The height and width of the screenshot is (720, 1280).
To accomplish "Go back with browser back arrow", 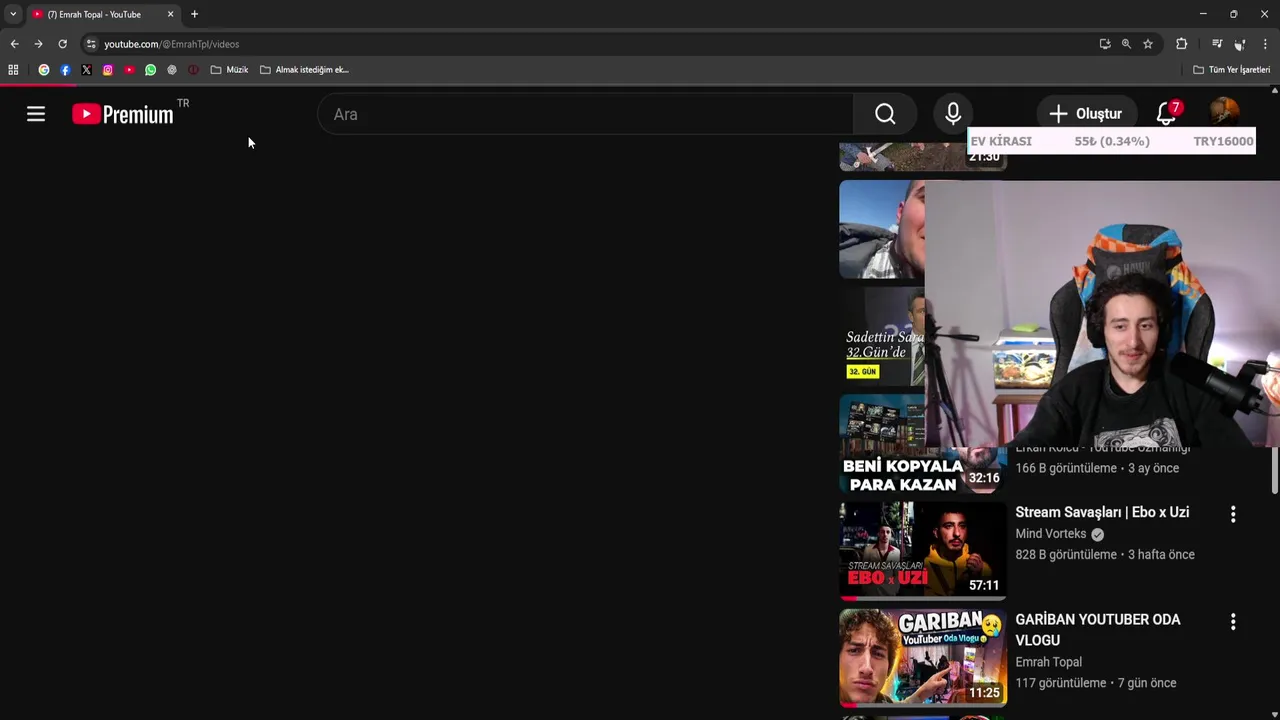I will point(14,44).
